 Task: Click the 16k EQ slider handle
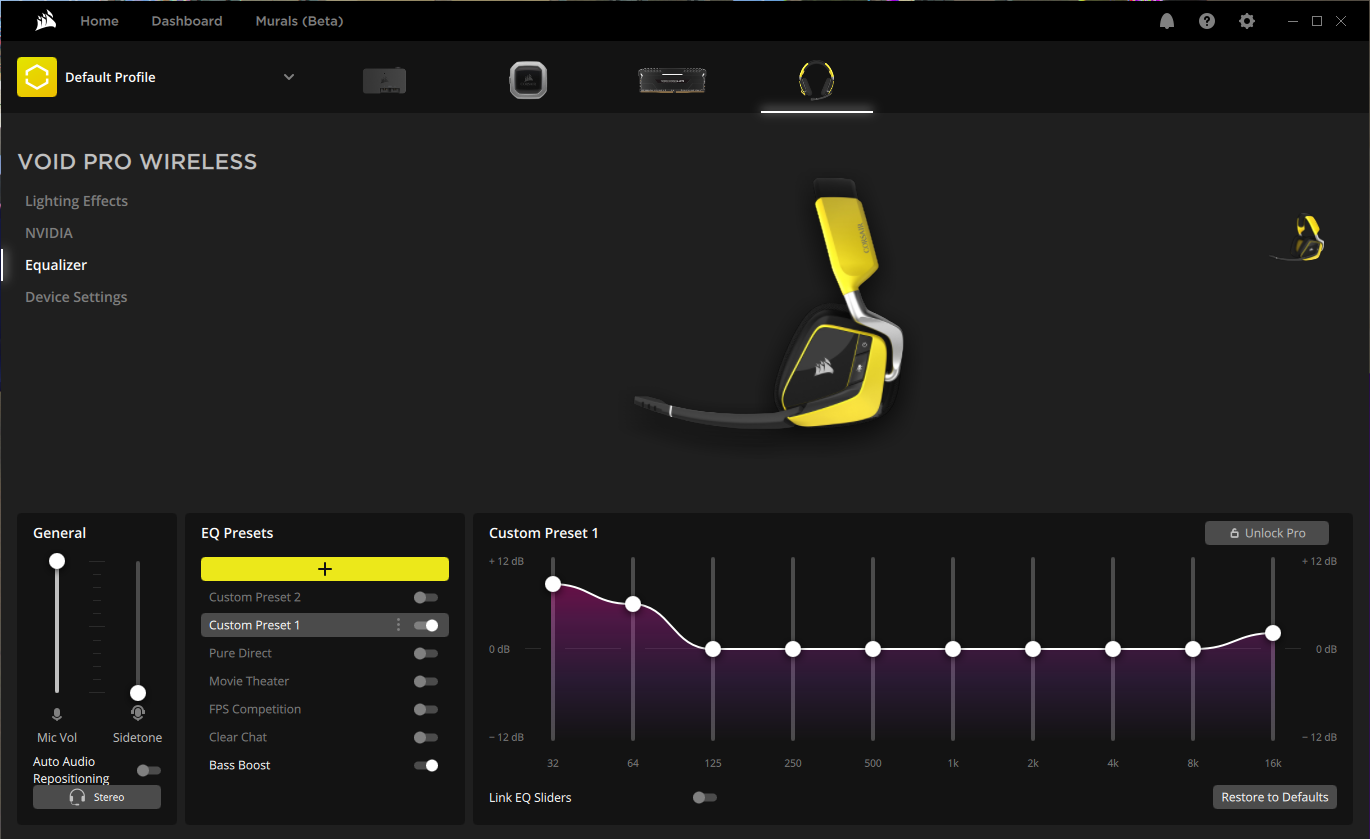click(x=1273, y=633)
